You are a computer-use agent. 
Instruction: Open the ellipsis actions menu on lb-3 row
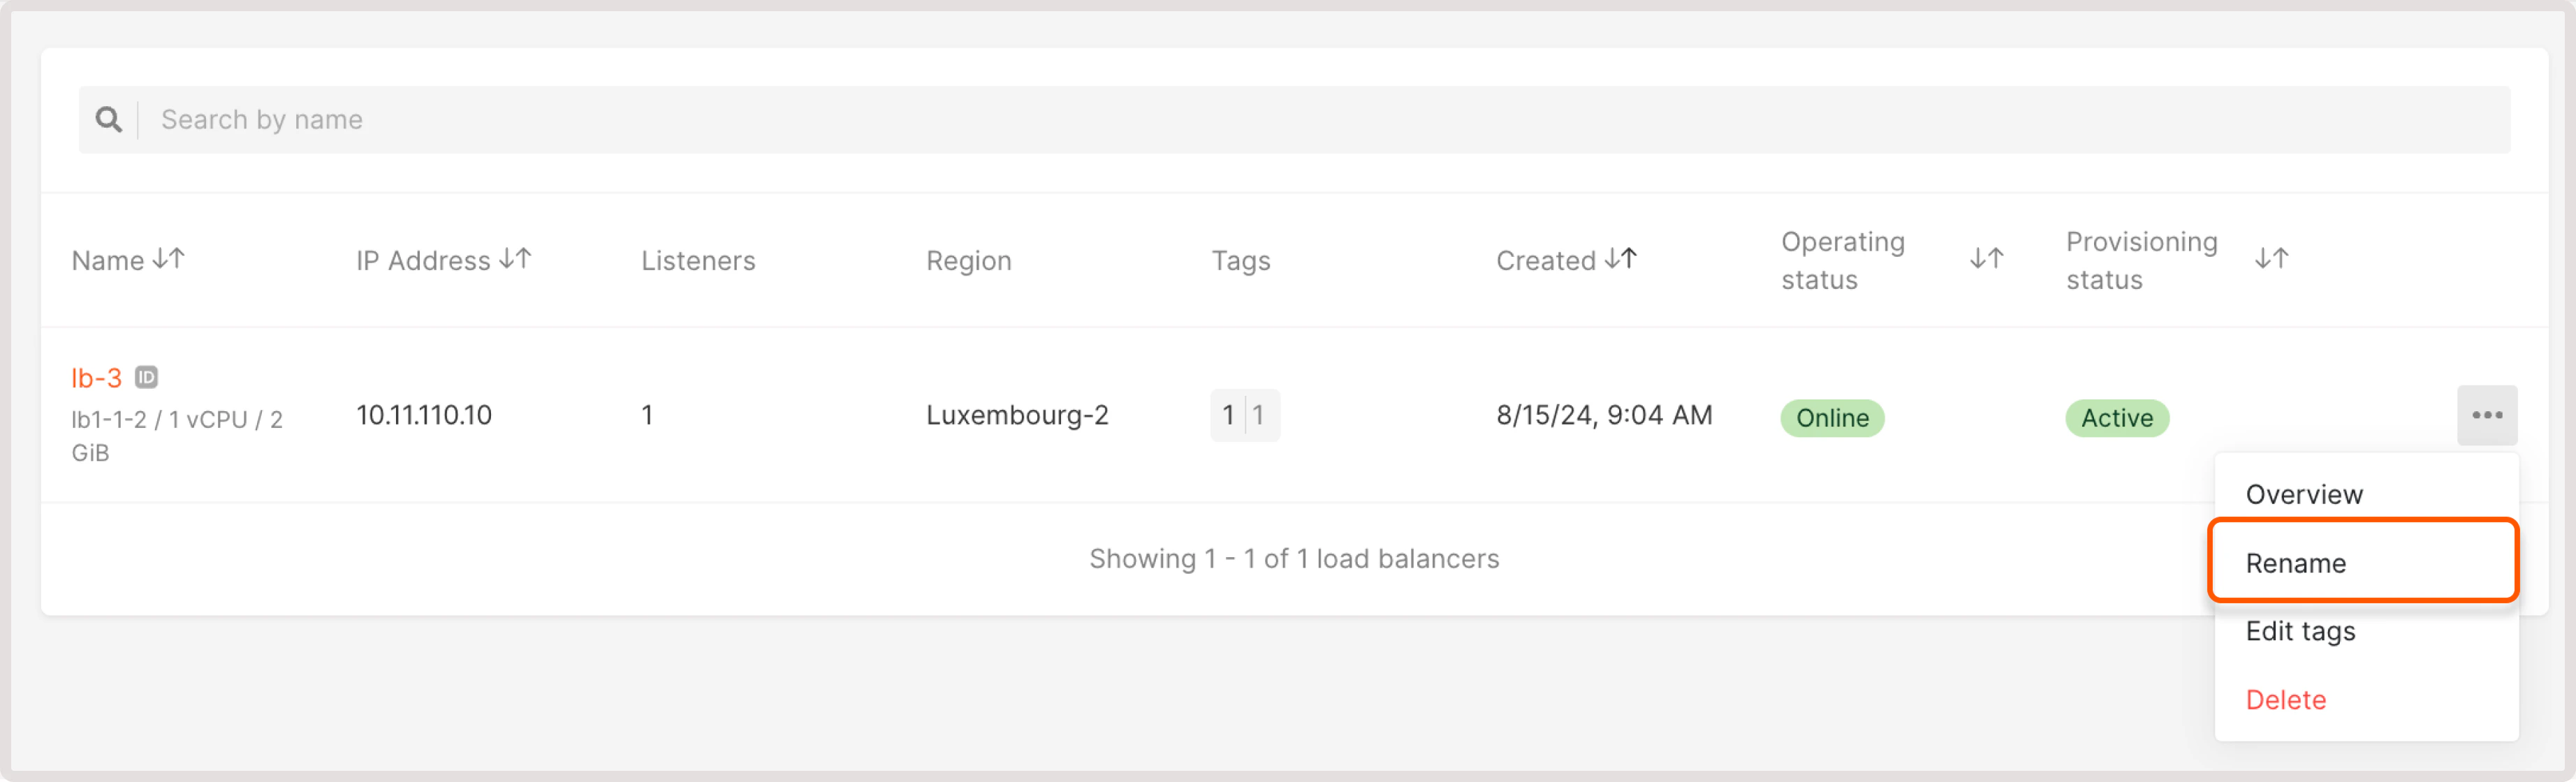(x=2488, y=415)
